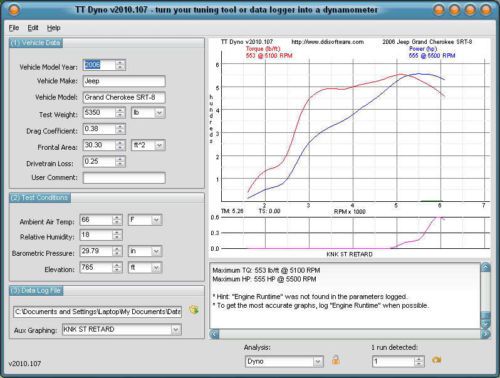Open the Help menu
Viewport: 500px width, 378px height.
pyautogui.click(x=53, y=28)
